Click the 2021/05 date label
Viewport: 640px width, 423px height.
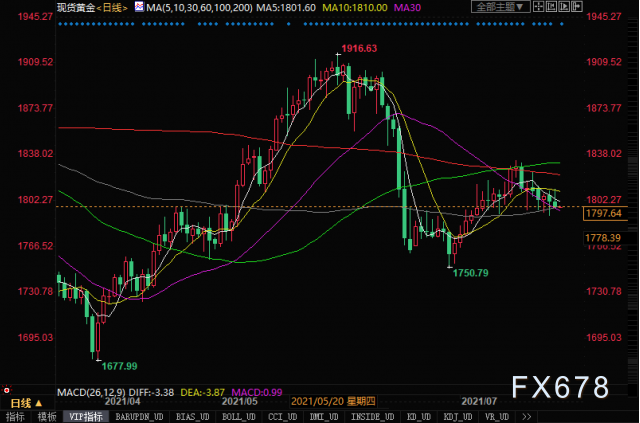point(240,401)
